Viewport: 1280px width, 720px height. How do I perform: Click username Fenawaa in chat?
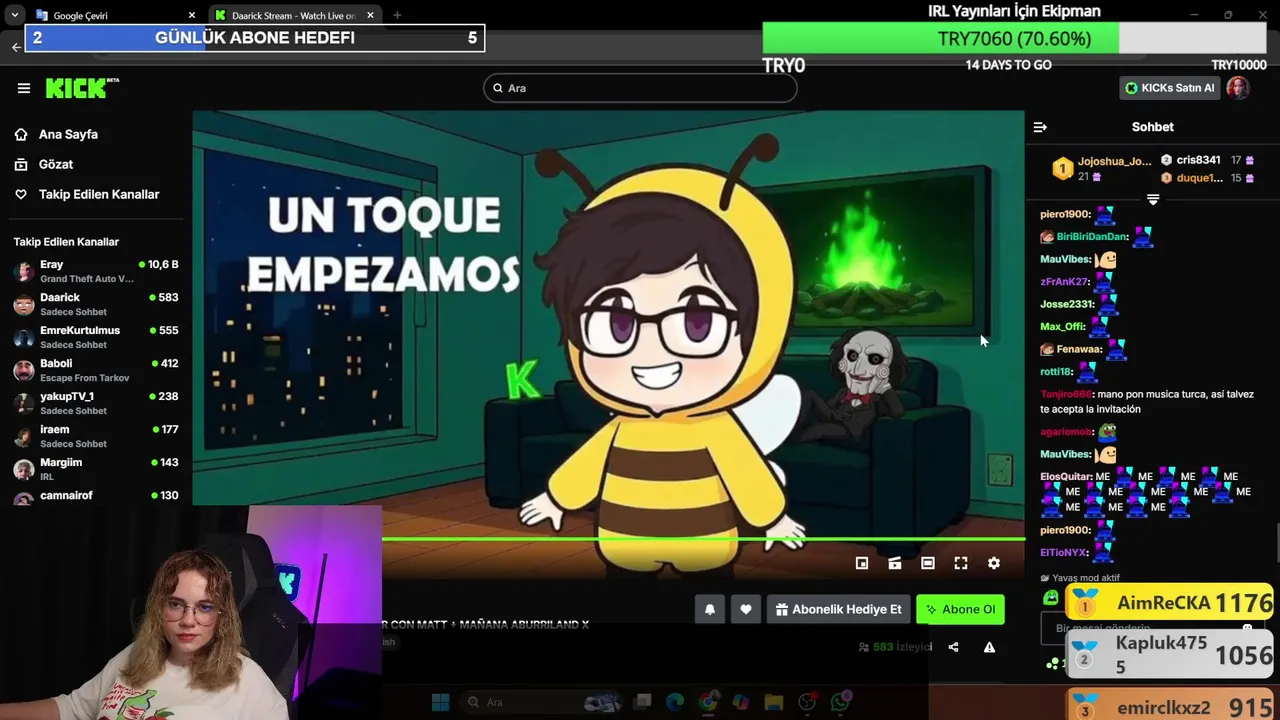click(1079, 349)
